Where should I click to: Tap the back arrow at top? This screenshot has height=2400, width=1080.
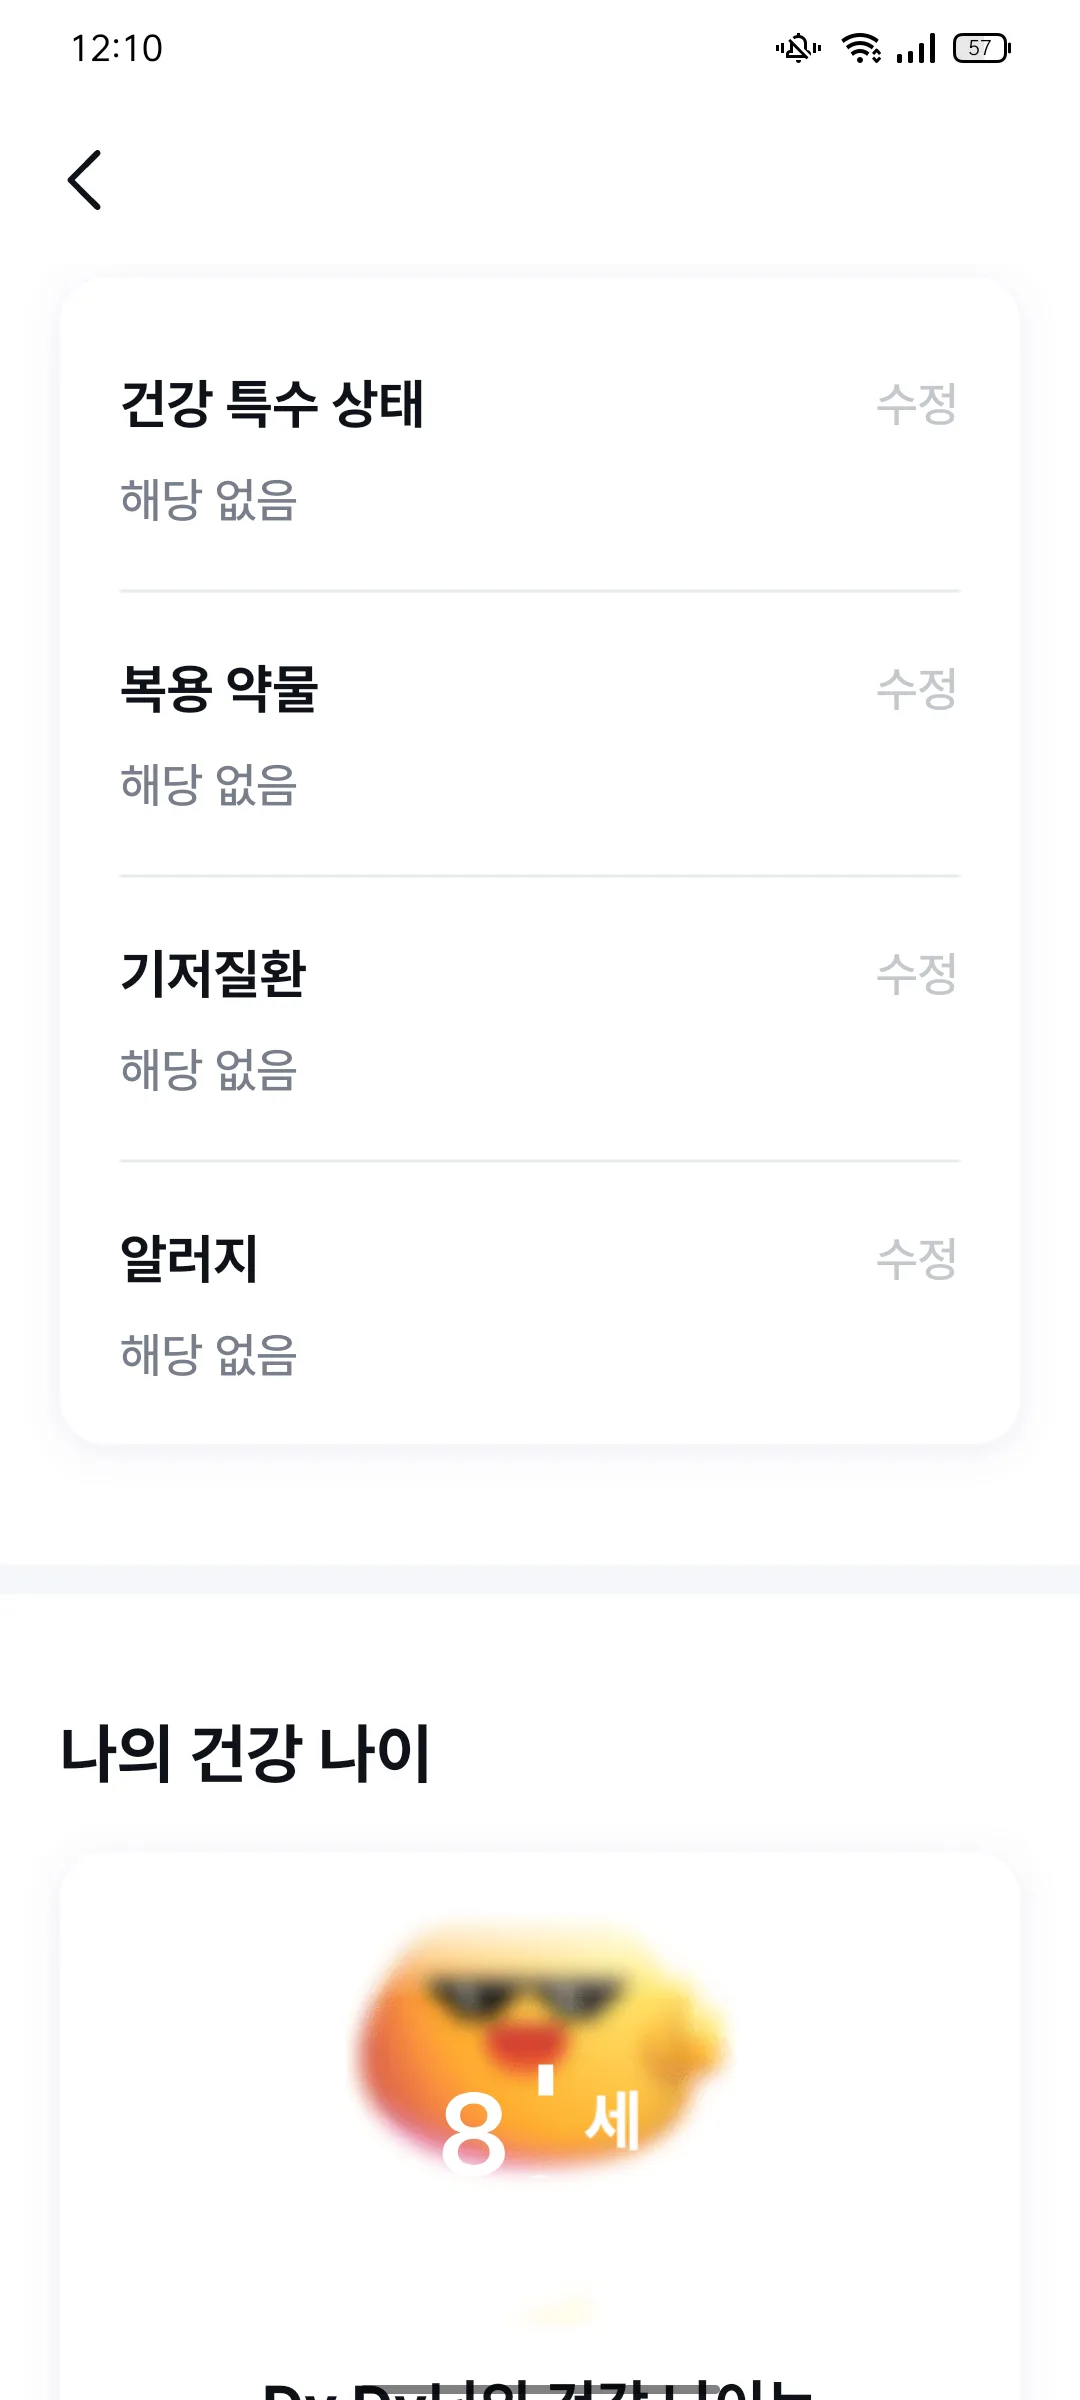point(85,180)
